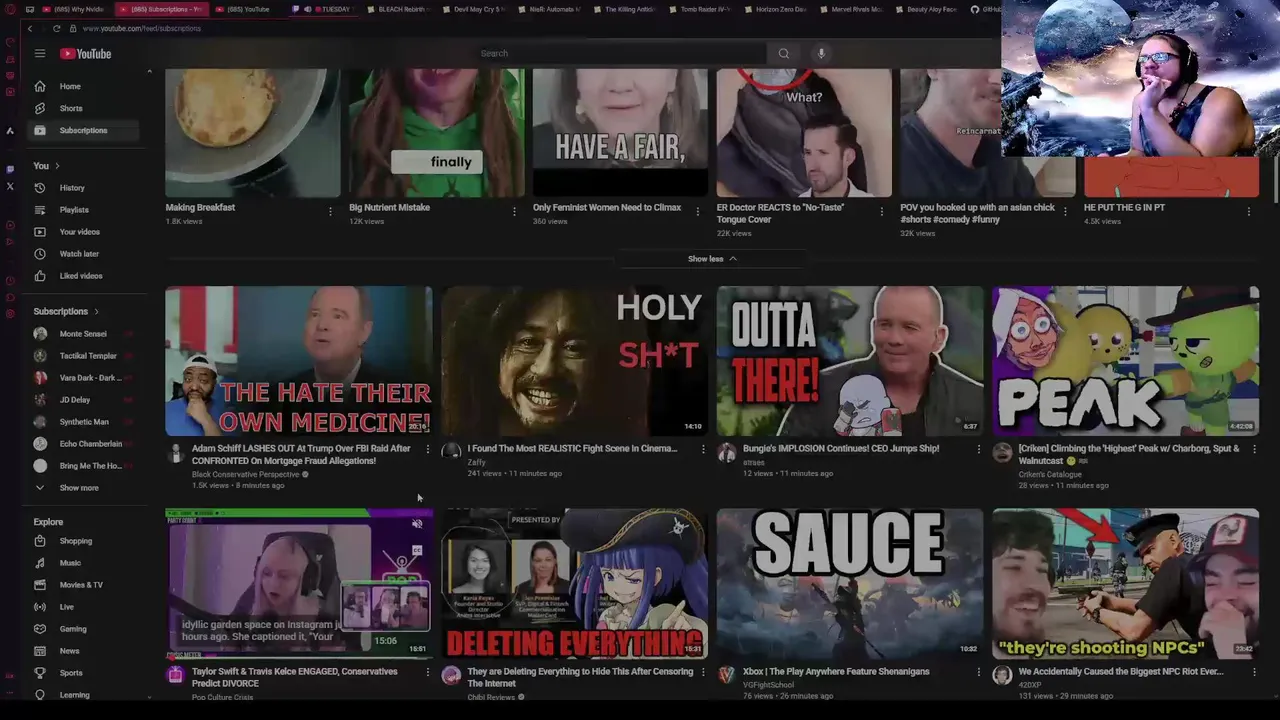The height and width of the screenshot is (720, 1280).
Task: Open Making Breakfast short
Action: (252, 133)
